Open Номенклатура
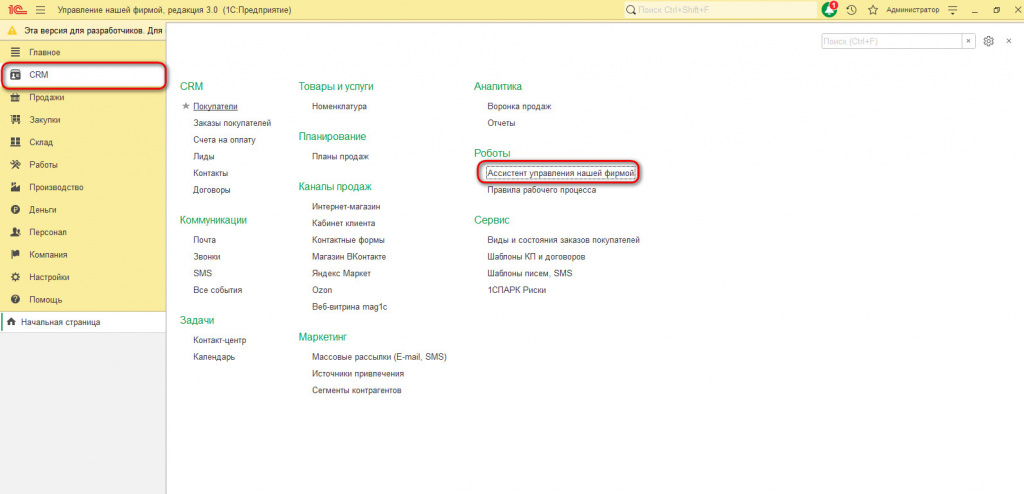Viewport: 1024px width, 494px height. click(340, 106)
